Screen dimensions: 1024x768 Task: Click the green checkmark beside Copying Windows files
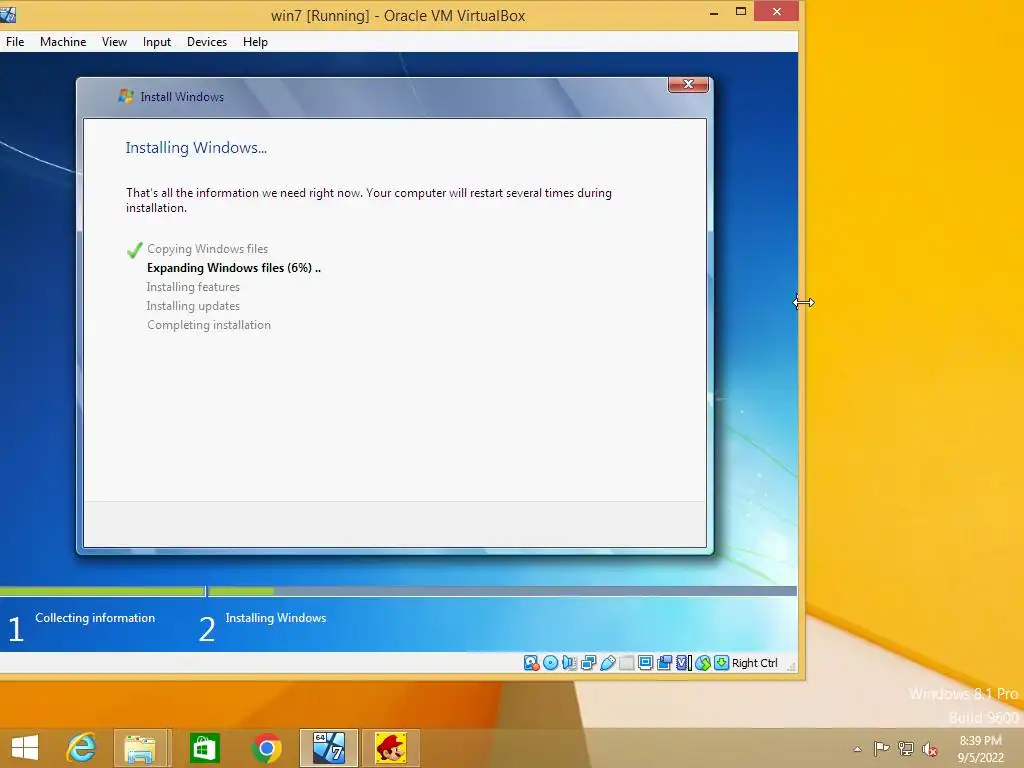[x=135, y=250]
